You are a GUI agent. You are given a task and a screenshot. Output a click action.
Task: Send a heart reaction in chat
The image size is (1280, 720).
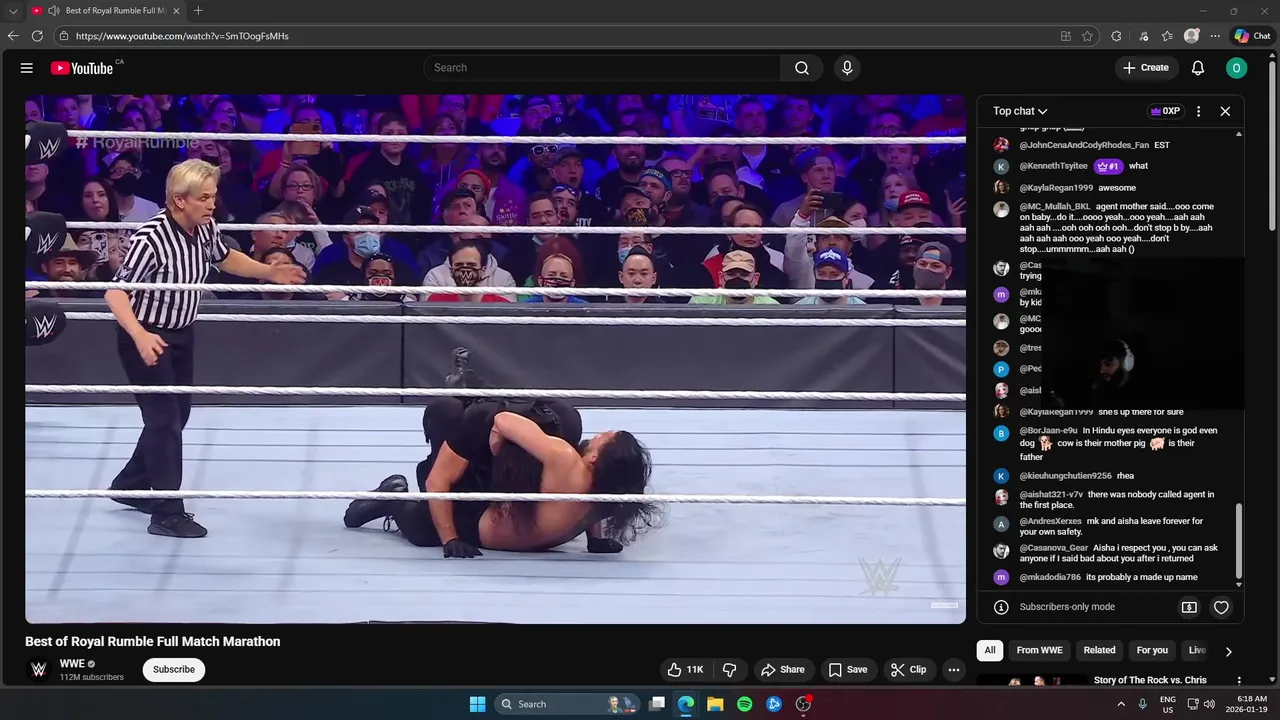tap(1221, 607)
